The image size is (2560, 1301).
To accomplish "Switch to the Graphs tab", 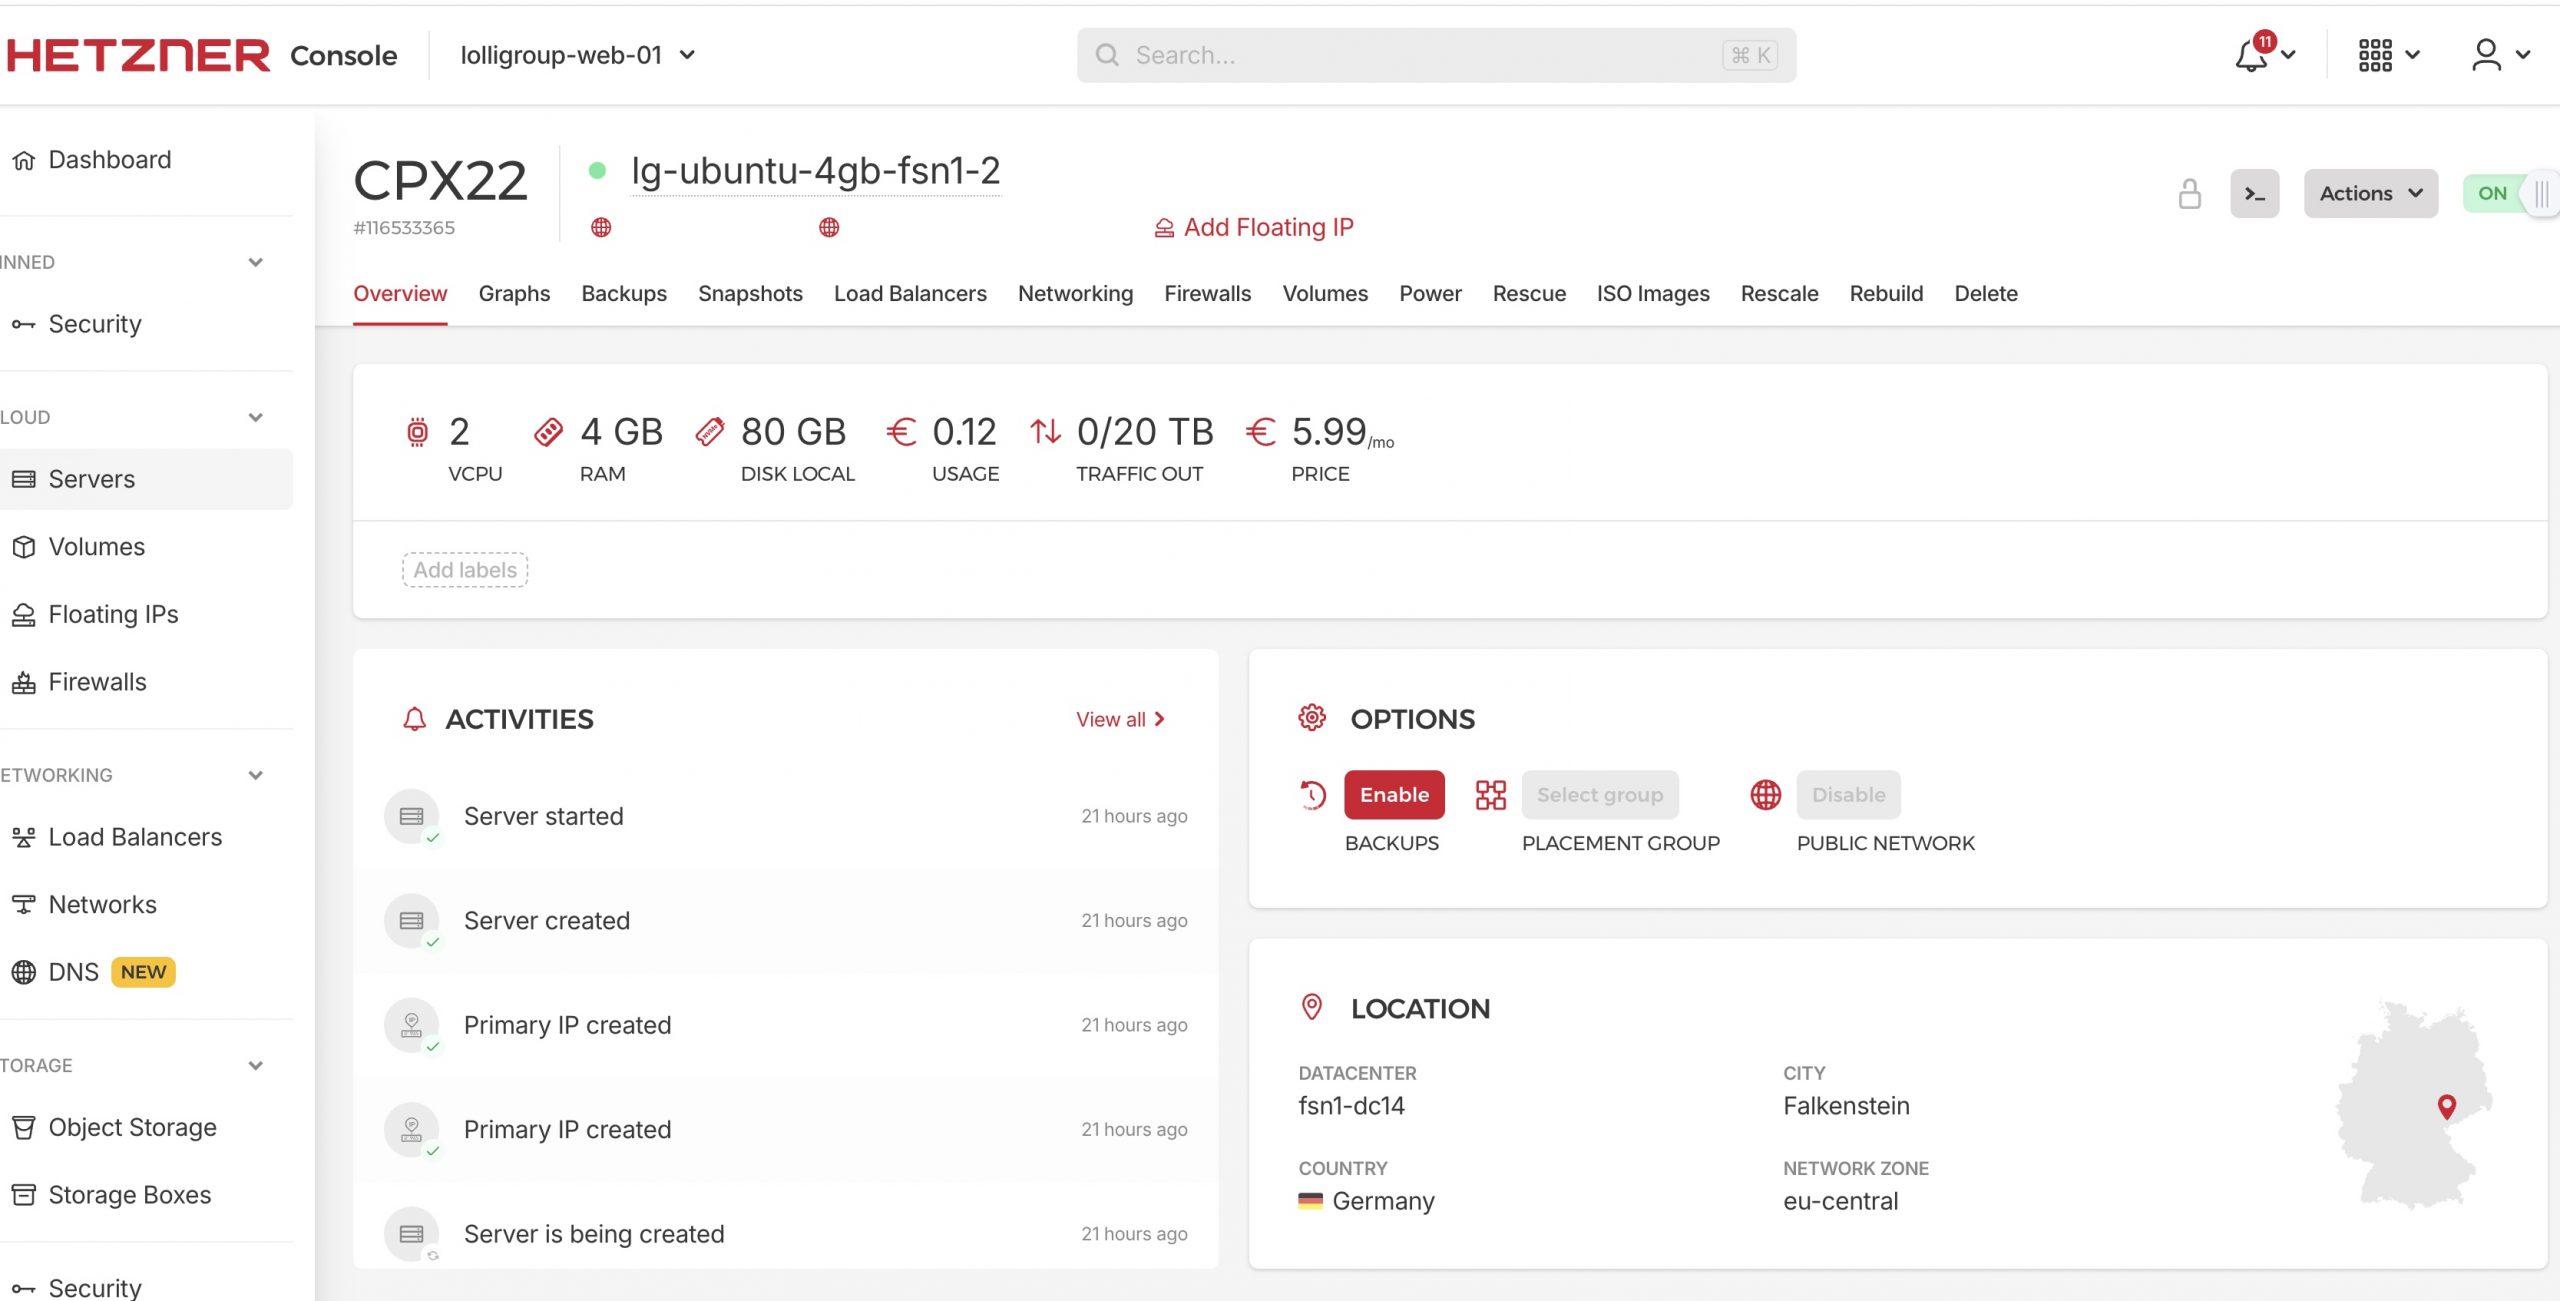I will 514,294.
